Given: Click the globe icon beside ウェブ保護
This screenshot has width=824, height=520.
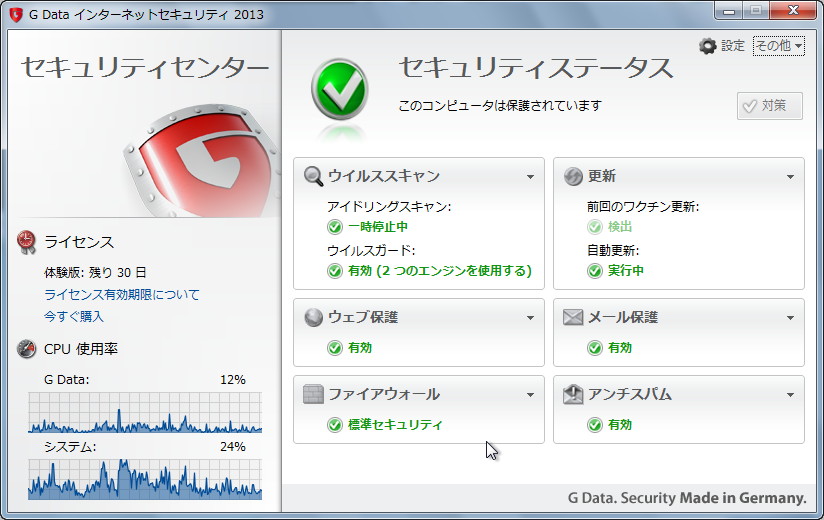Looking at the screenshot, I should click(314, 317).
